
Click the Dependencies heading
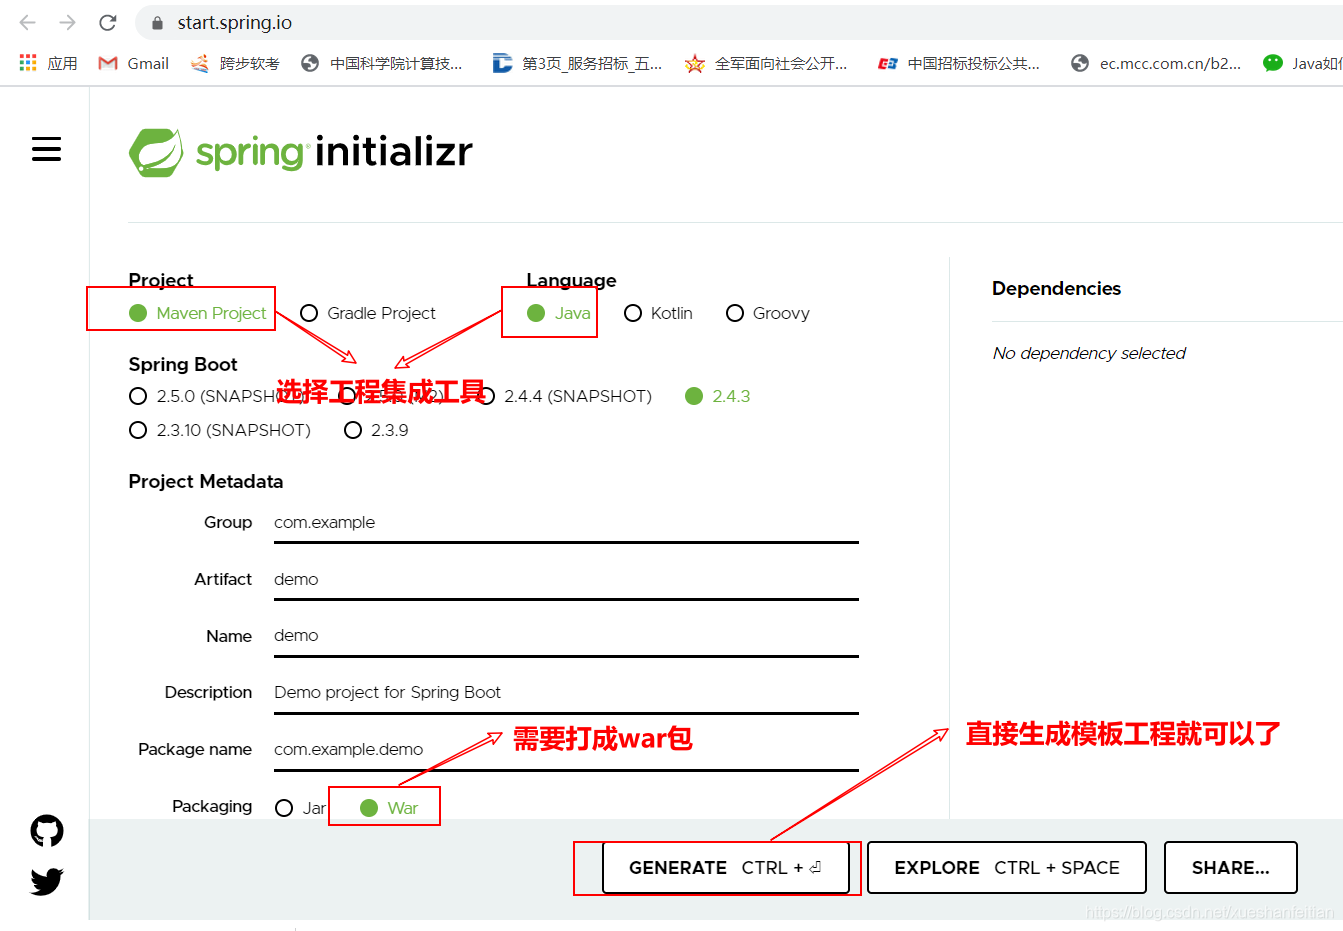[1056, 288]
